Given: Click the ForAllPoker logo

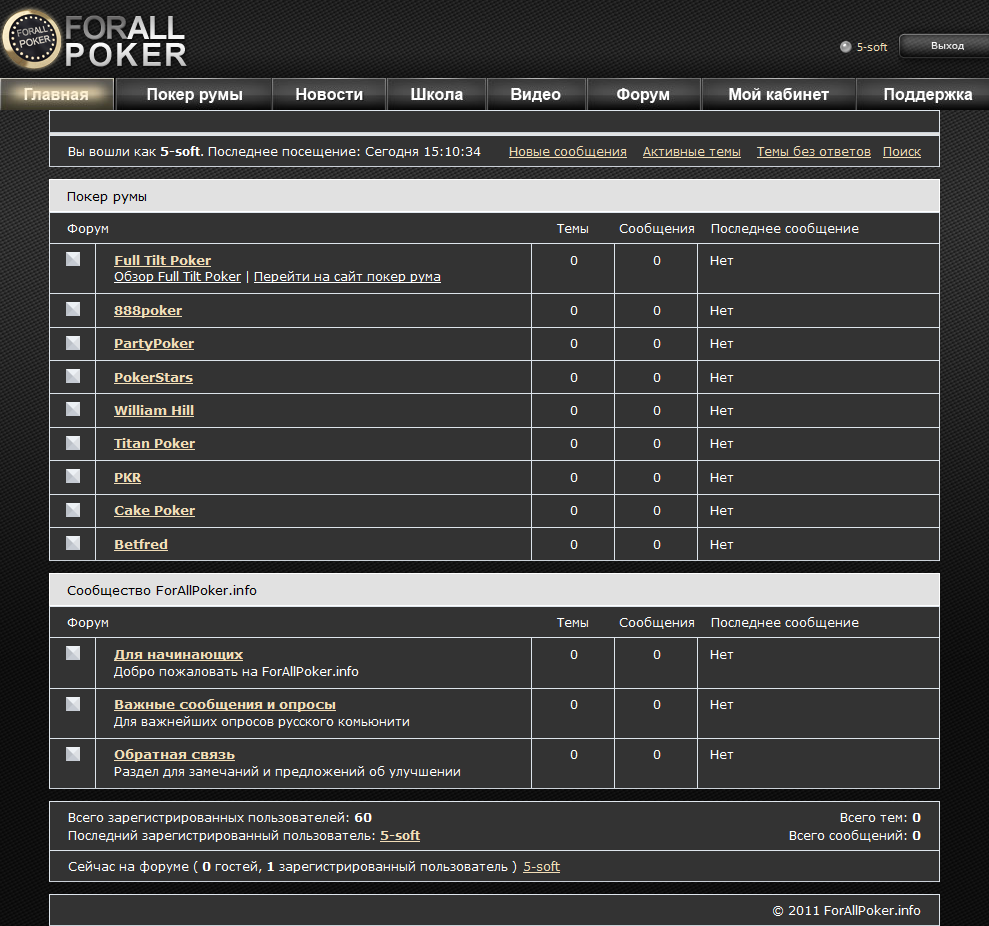Looking at the screenshot, I should click(x=95, y=39).
